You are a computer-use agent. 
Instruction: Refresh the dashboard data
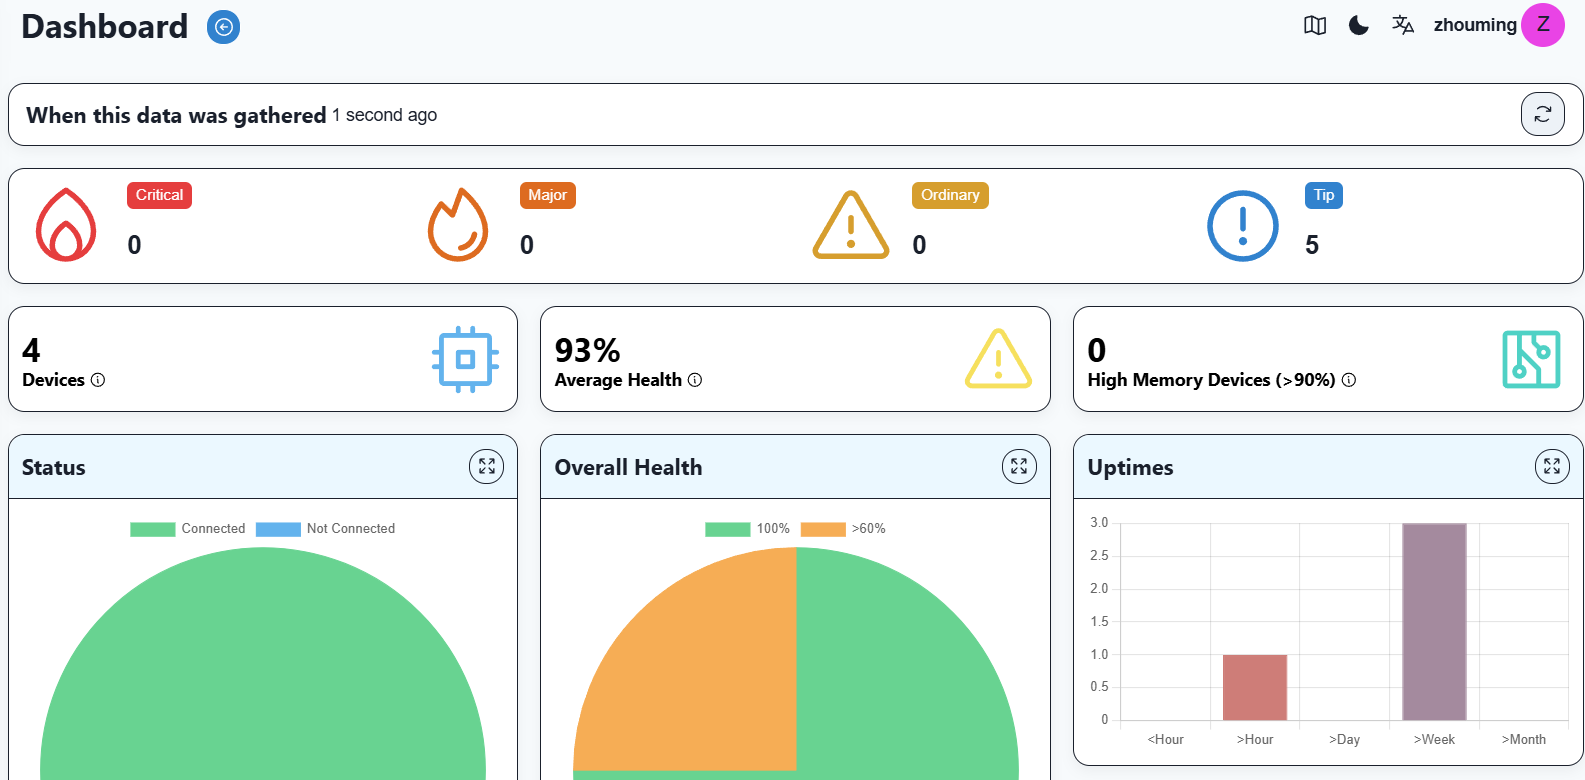tap(1542, 114)
